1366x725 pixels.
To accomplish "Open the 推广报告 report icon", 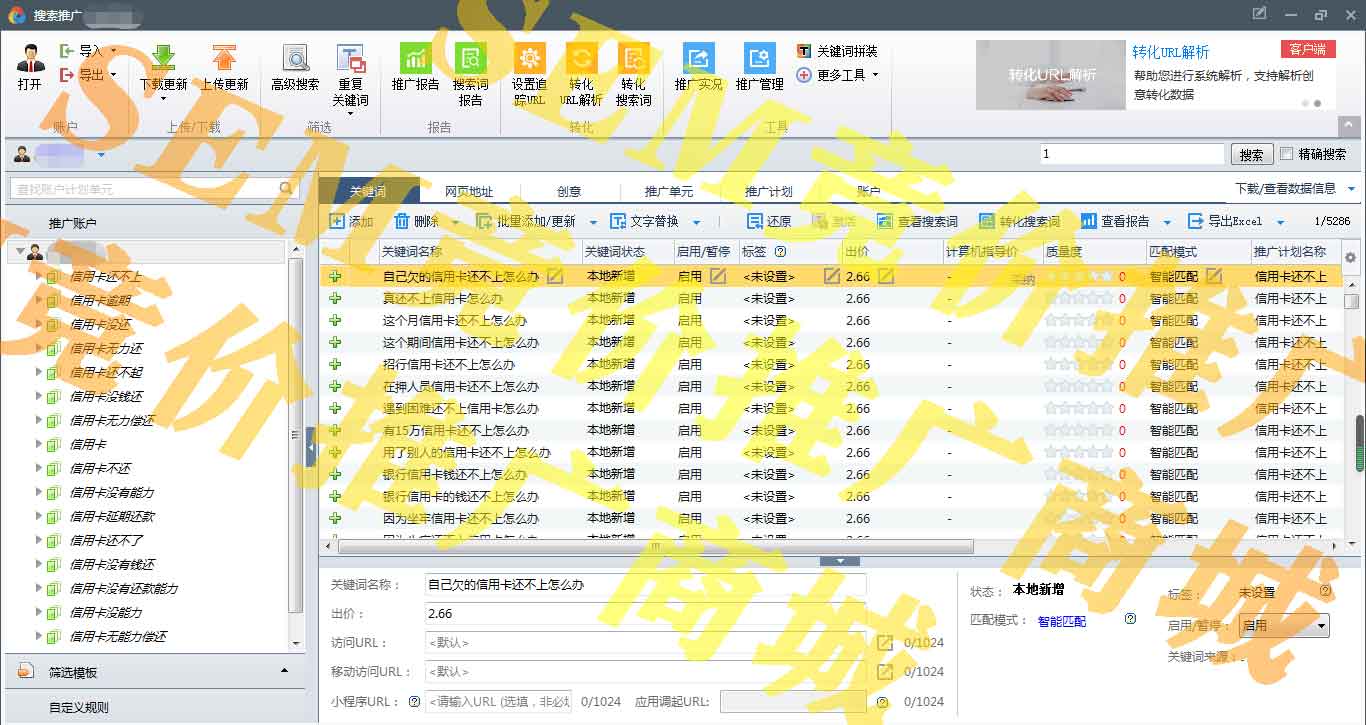I will point(414,59).
